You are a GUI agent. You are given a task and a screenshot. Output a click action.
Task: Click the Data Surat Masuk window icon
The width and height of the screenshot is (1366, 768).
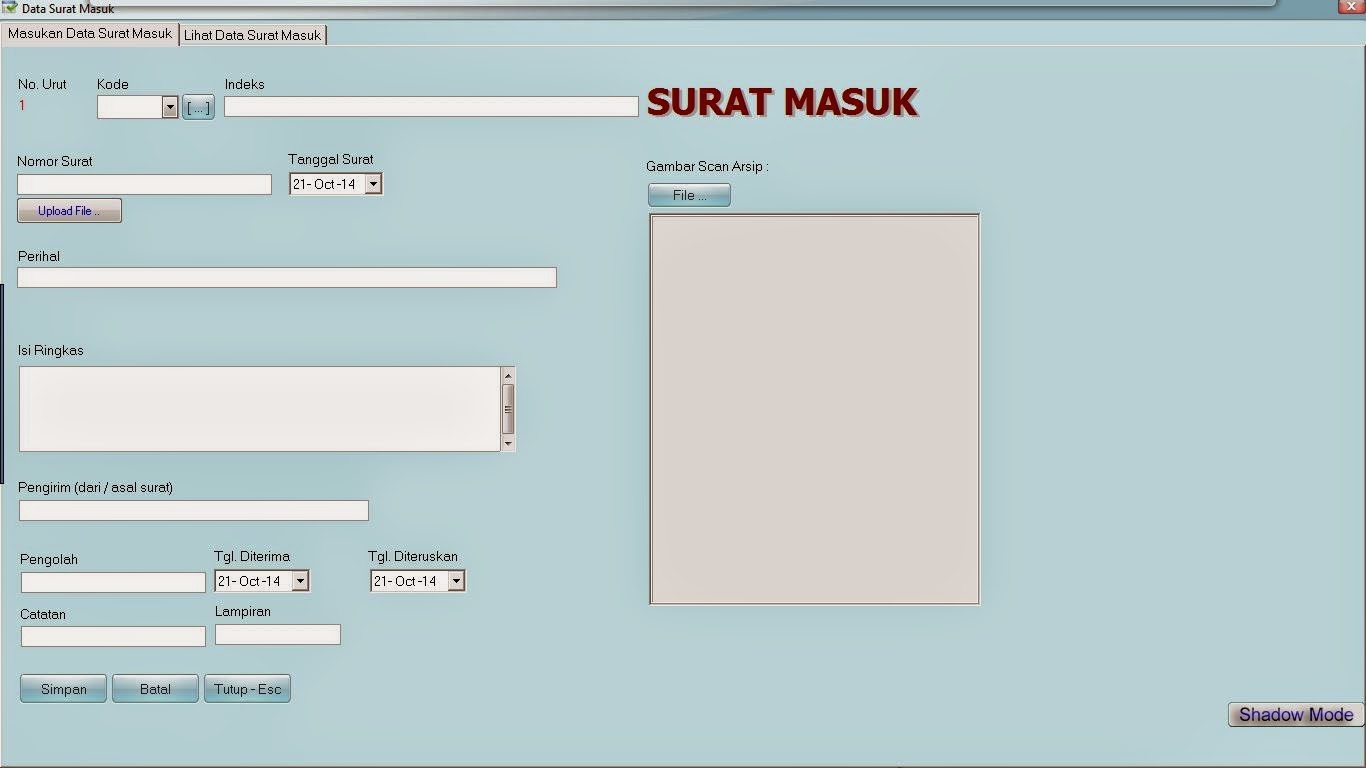click(10, 7)
